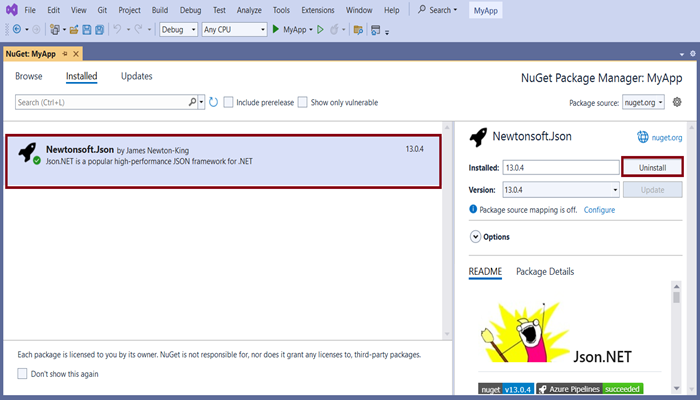The height and width of the screenshot is (400, 700).
Task: Open the search history dropdown arrow
Action: 201,102
